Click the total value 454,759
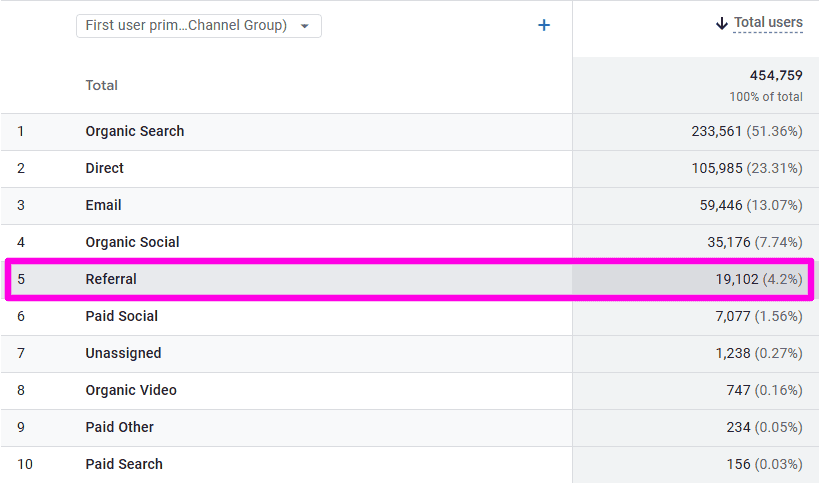This screenshot has height=484, width=819. pyautogui.click(x=776, y=76)
